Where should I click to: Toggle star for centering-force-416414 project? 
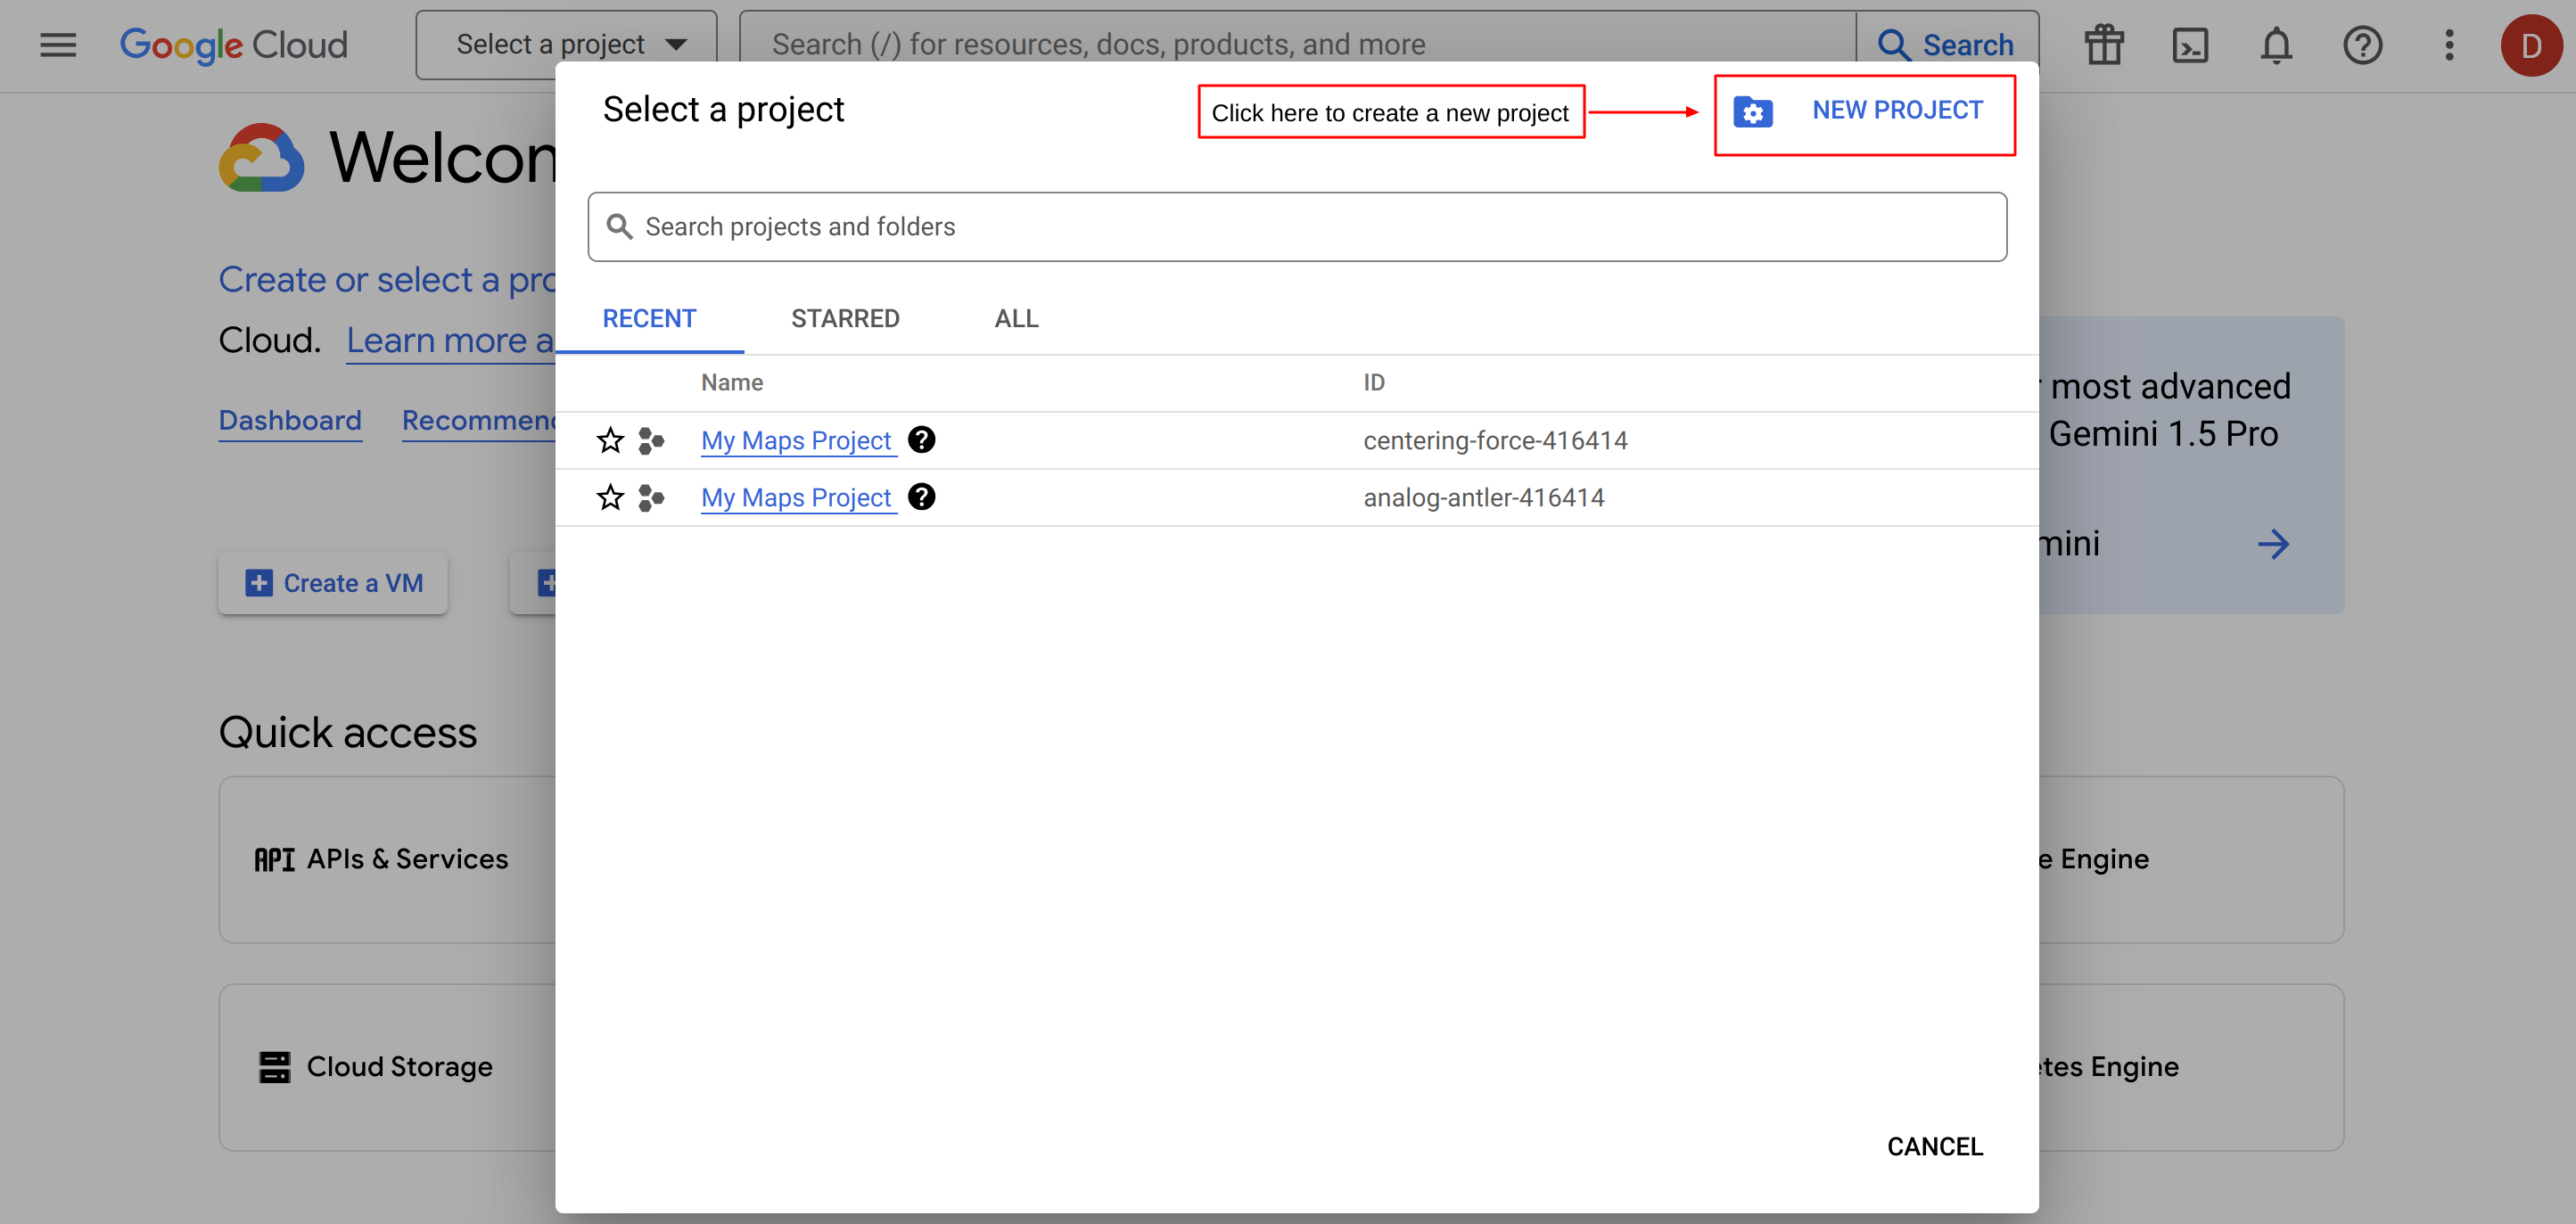[610, 440]
